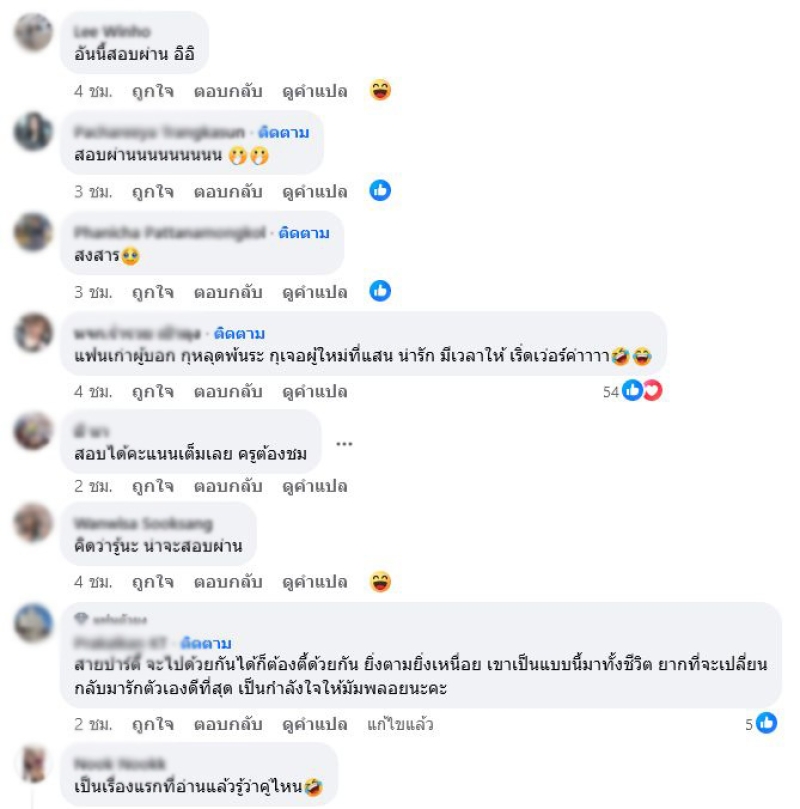Follow the author of แฟนเก่าผู้บอก comment
Image resolution: width=800 pixels, height=809 pixels.
[239, 334]
